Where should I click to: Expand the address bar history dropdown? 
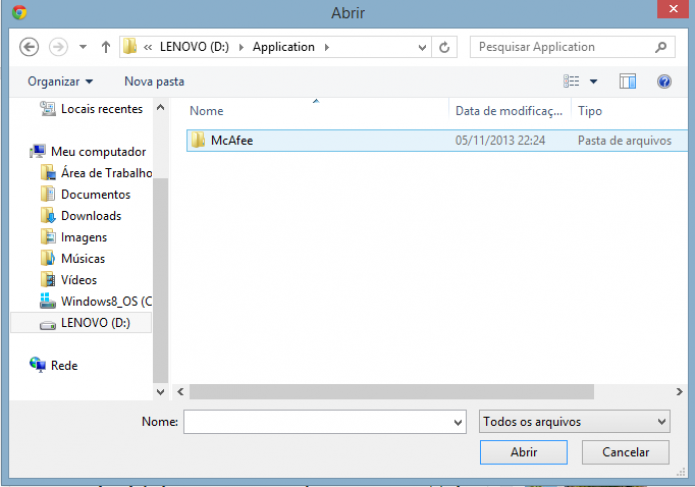[x=422, y=47]
